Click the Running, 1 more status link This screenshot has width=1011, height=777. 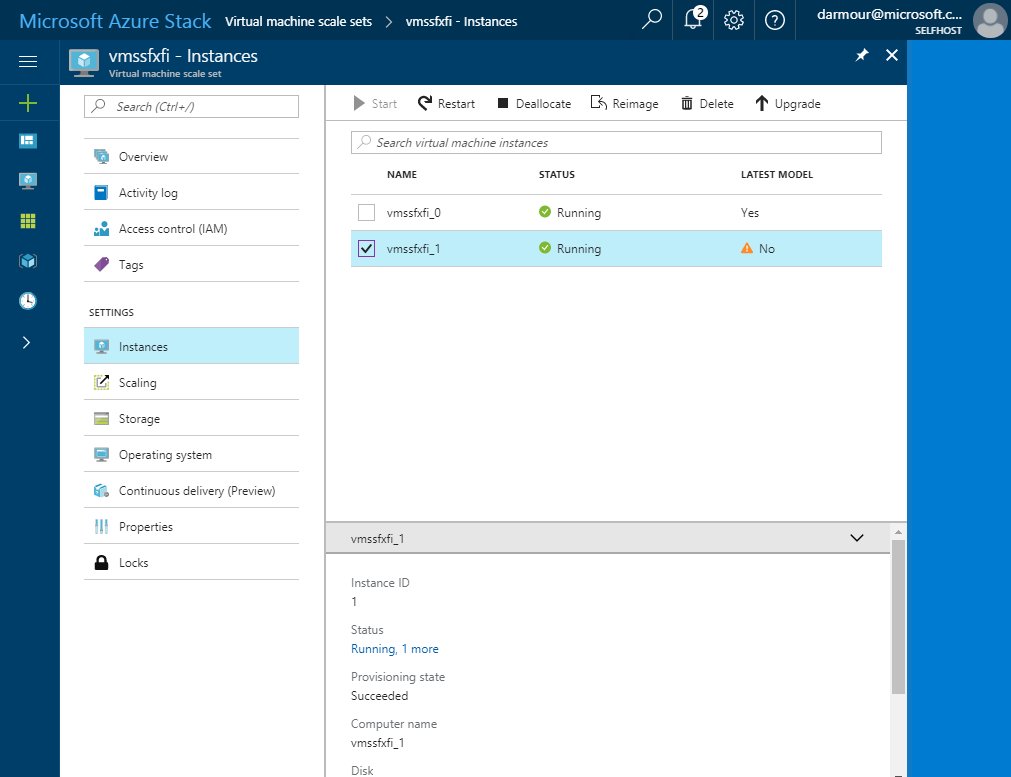tap(395, 649)
